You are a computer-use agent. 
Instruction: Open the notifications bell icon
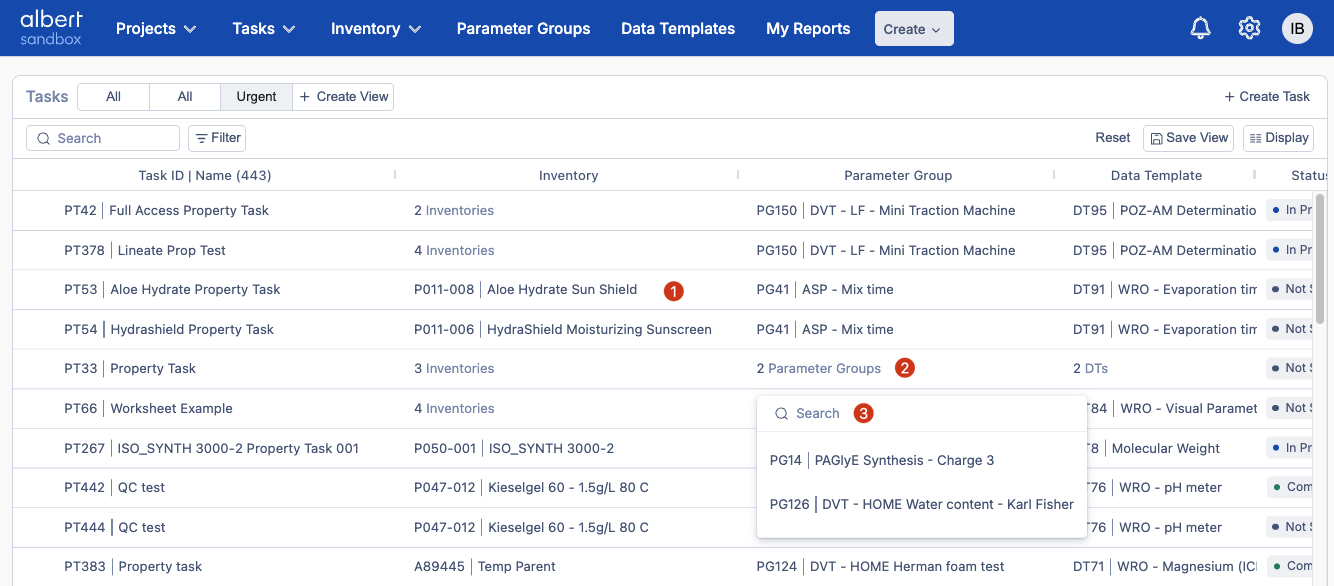[x=1200, y=29]
